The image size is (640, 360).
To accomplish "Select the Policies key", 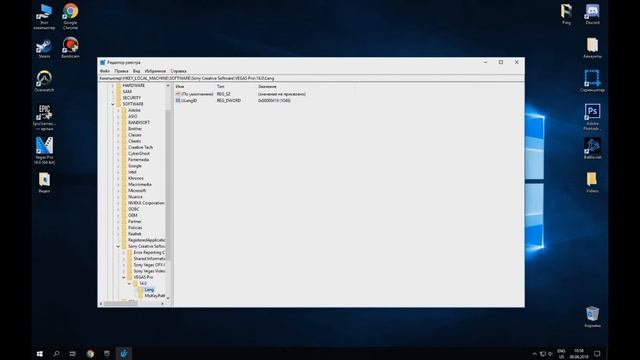I will [135, 228].
